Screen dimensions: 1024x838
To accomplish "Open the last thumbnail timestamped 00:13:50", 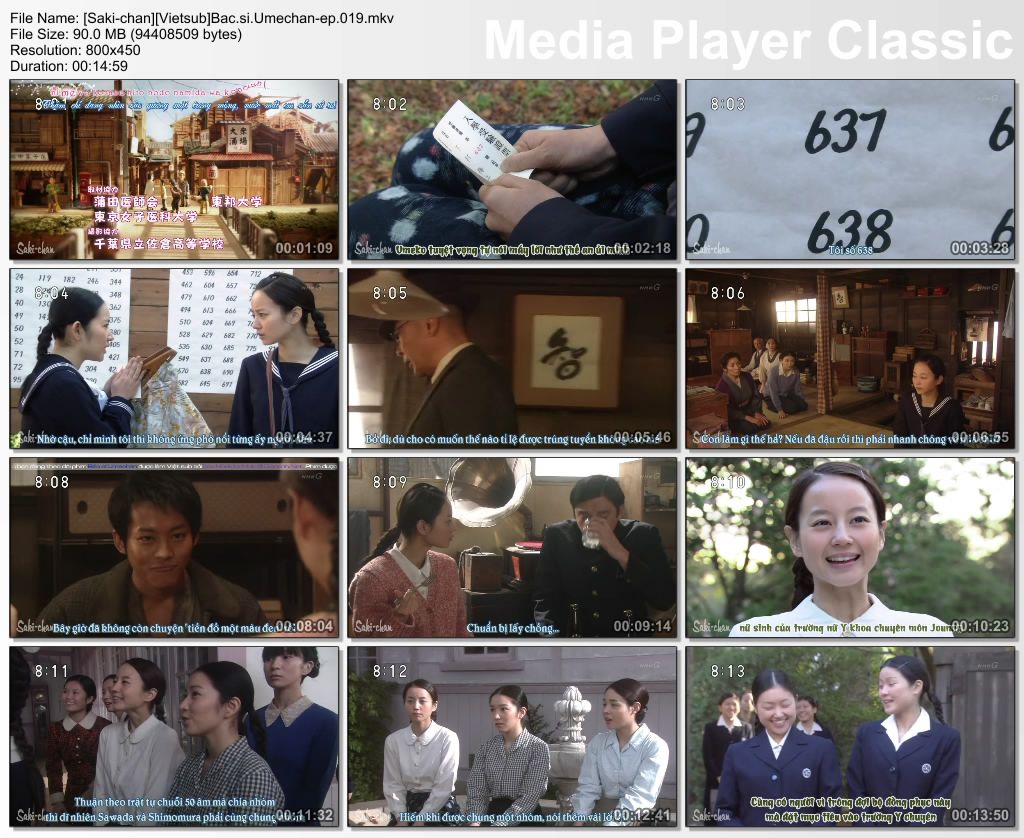I will pyautogui.click(x=850, y=736).
